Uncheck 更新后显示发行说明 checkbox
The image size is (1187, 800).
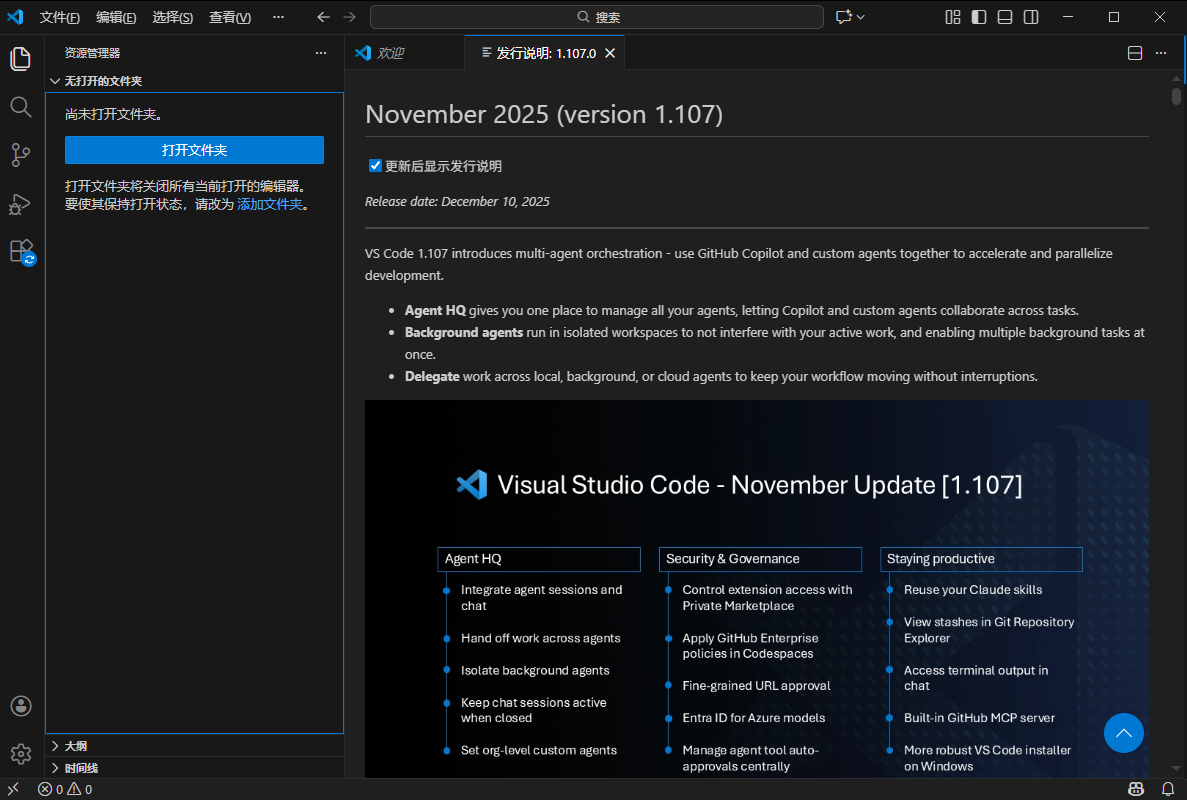pyautogui.click(x=376, y=166)
